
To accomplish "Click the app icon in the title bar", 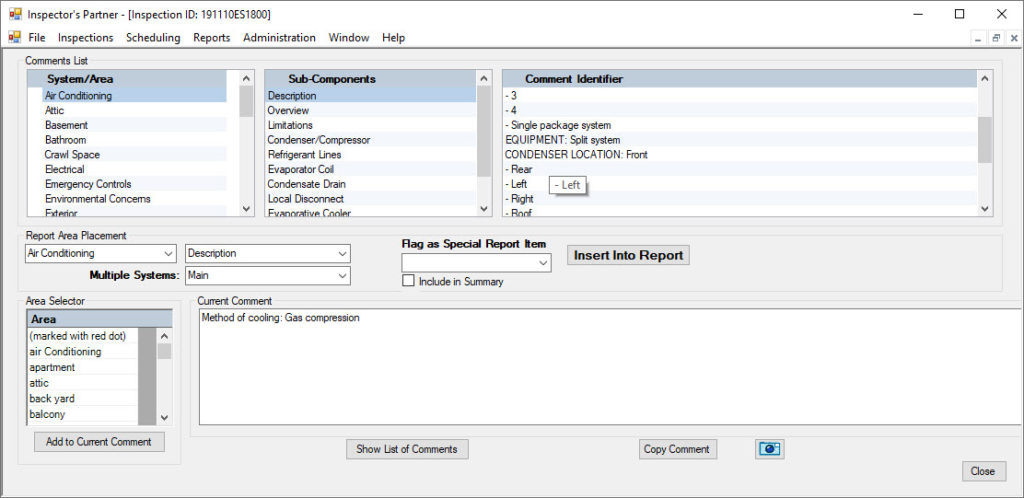I will [14, 14].
